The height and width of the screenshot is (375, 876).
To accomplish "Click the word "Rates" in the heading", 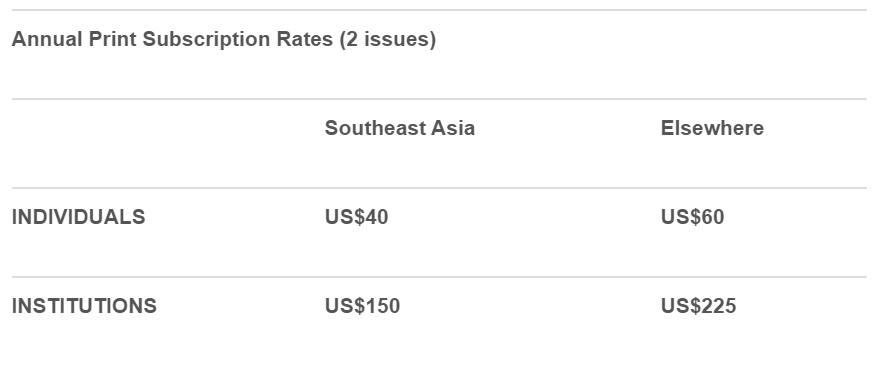I will pos(304,40).
